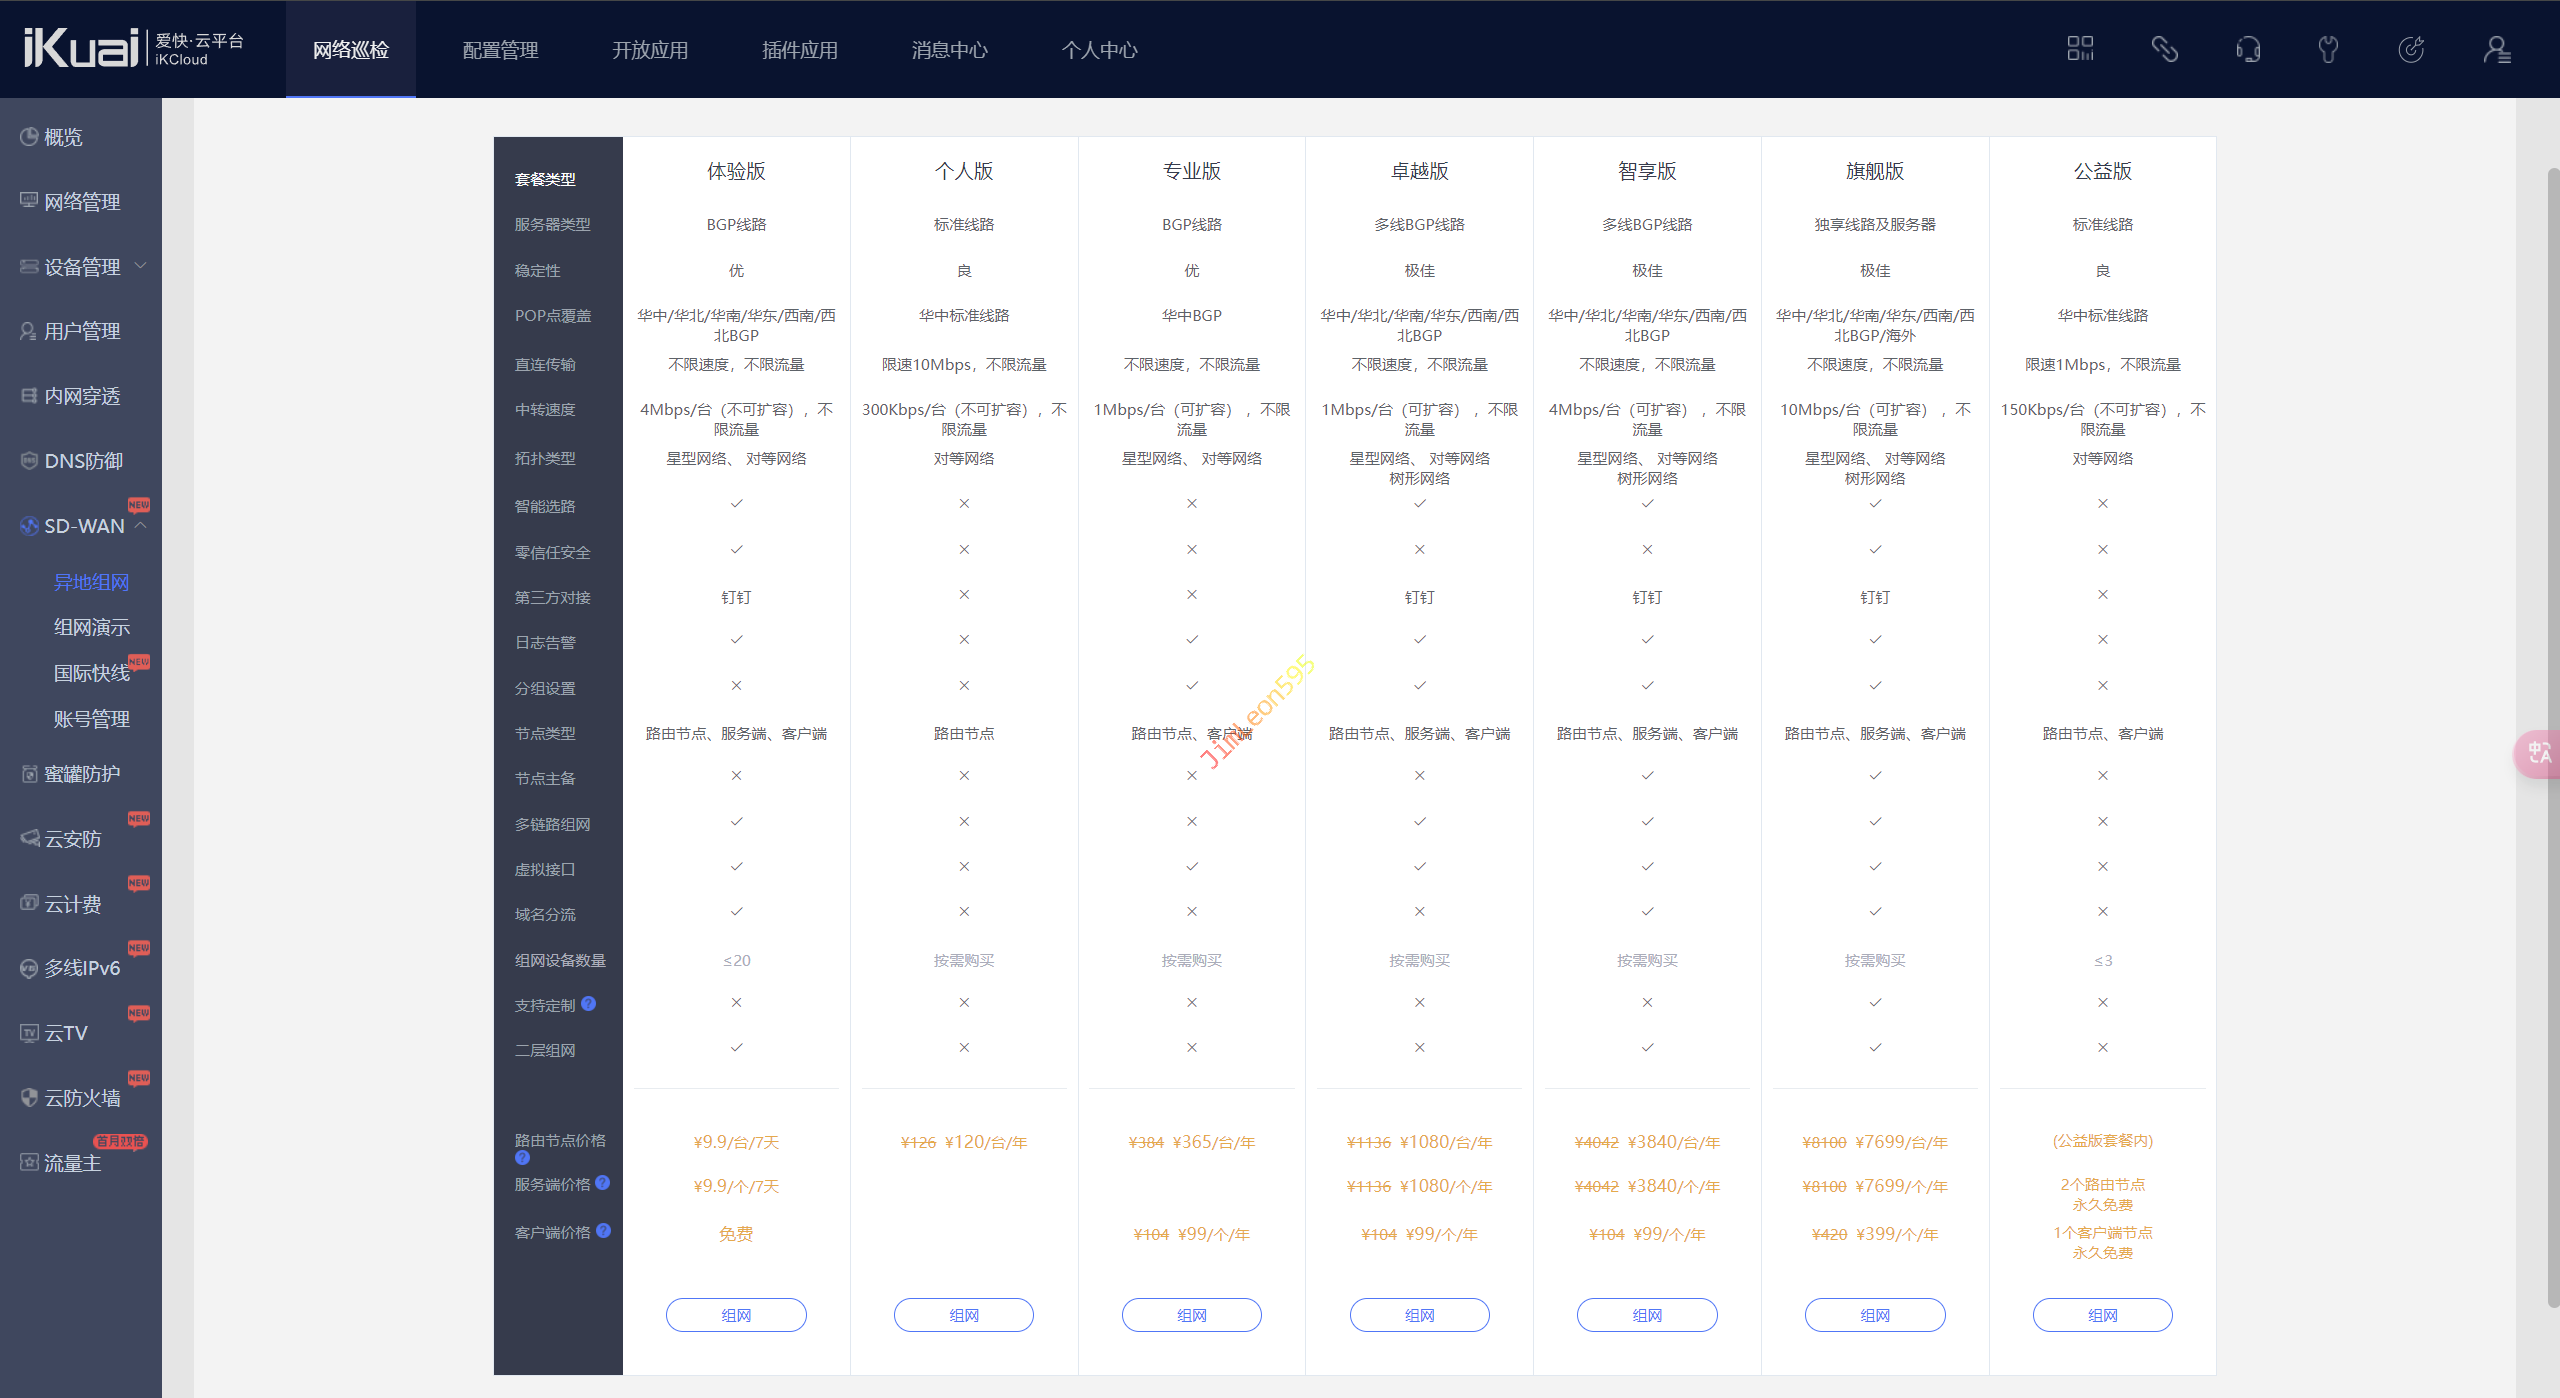Screen dimensions: 2560x1398
Task: Click the help icon beside 服务端价格
Action: click(x=602, y=1183)
